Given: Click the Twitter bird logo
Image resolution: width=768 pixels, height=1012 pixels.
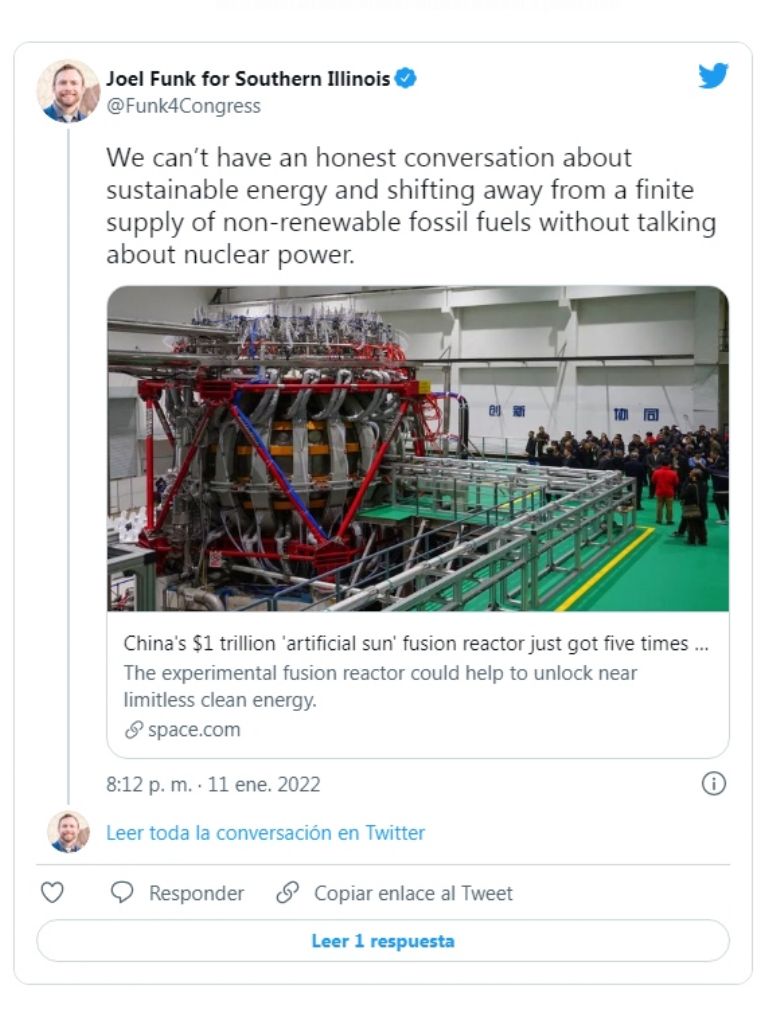Looking at the screenshot, I should [713, 76].
